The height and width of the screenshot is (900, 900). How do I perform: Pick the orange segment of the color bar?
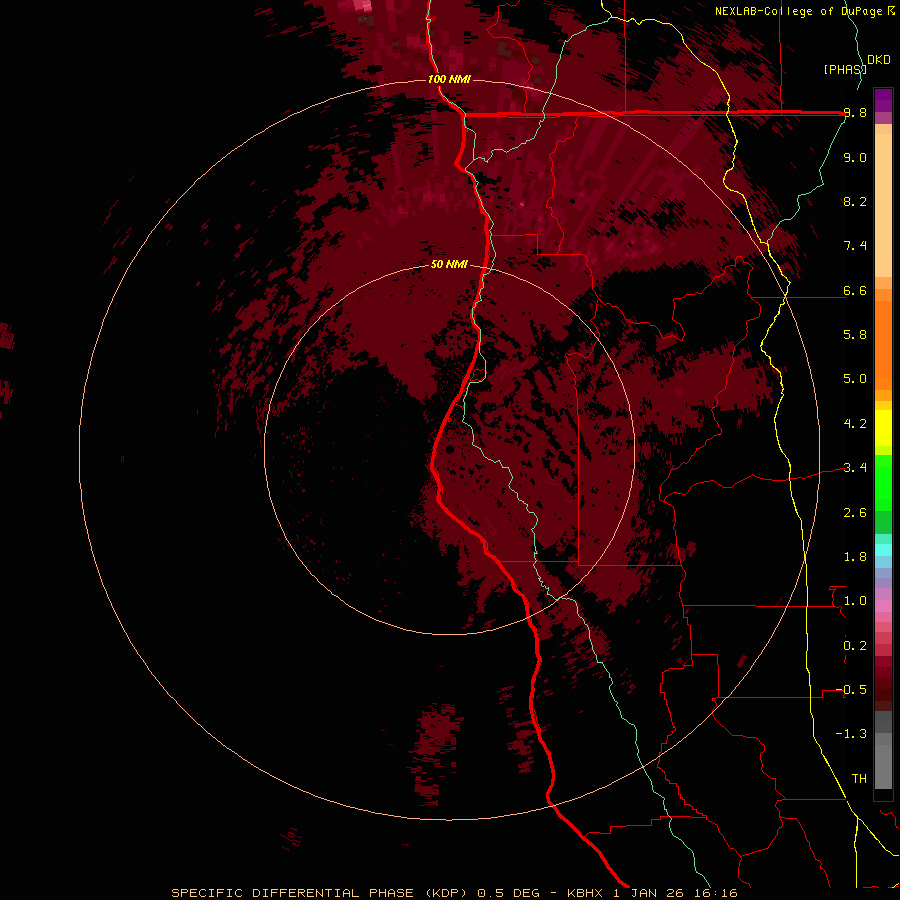(883, 345)
